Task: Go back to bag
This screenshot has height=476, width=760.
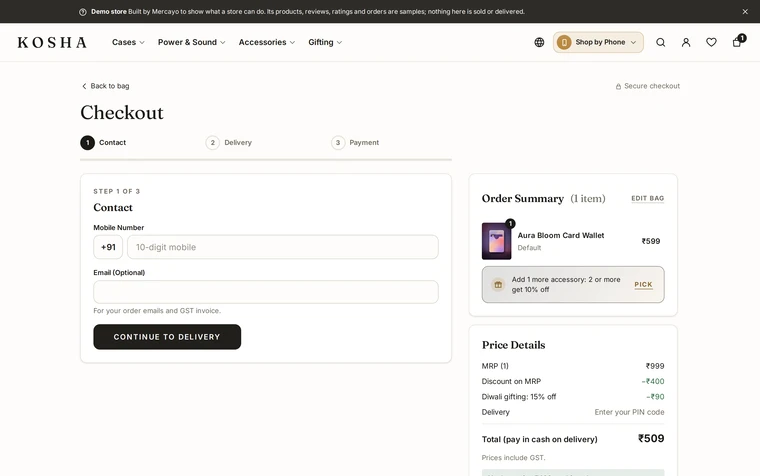Action: click(105, 86)
